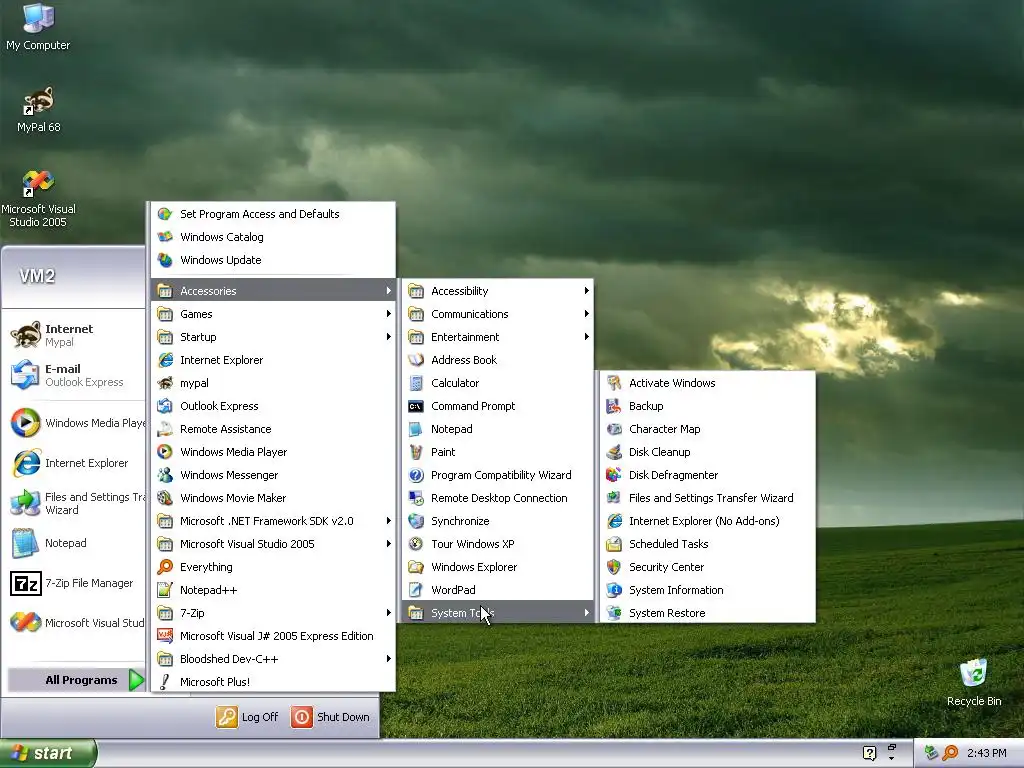Image resolution: width=1024 pixels, height=768 pixels.
Task: Click the 7-Zip File Manager pinned icon
Action: [25, 583]
